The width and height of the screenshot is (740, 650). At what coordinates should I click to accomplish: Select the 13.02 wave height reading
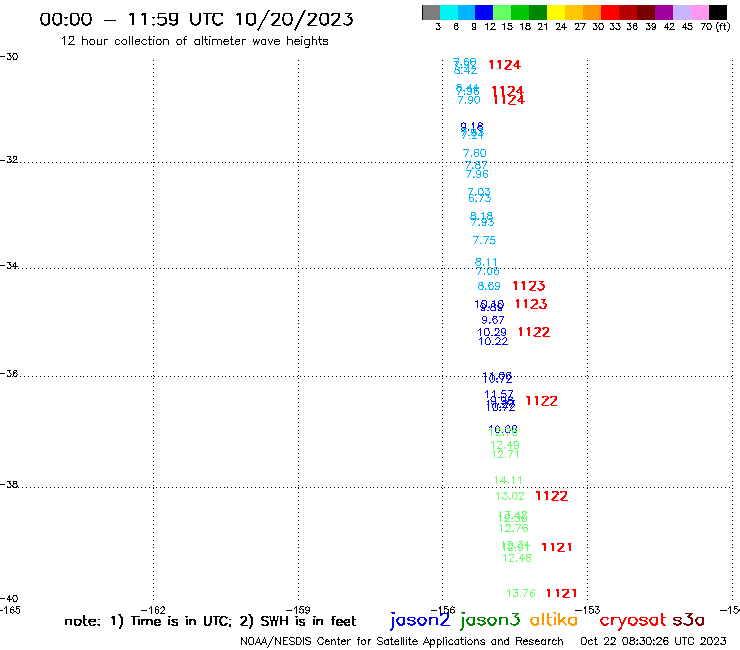point(510,496)
